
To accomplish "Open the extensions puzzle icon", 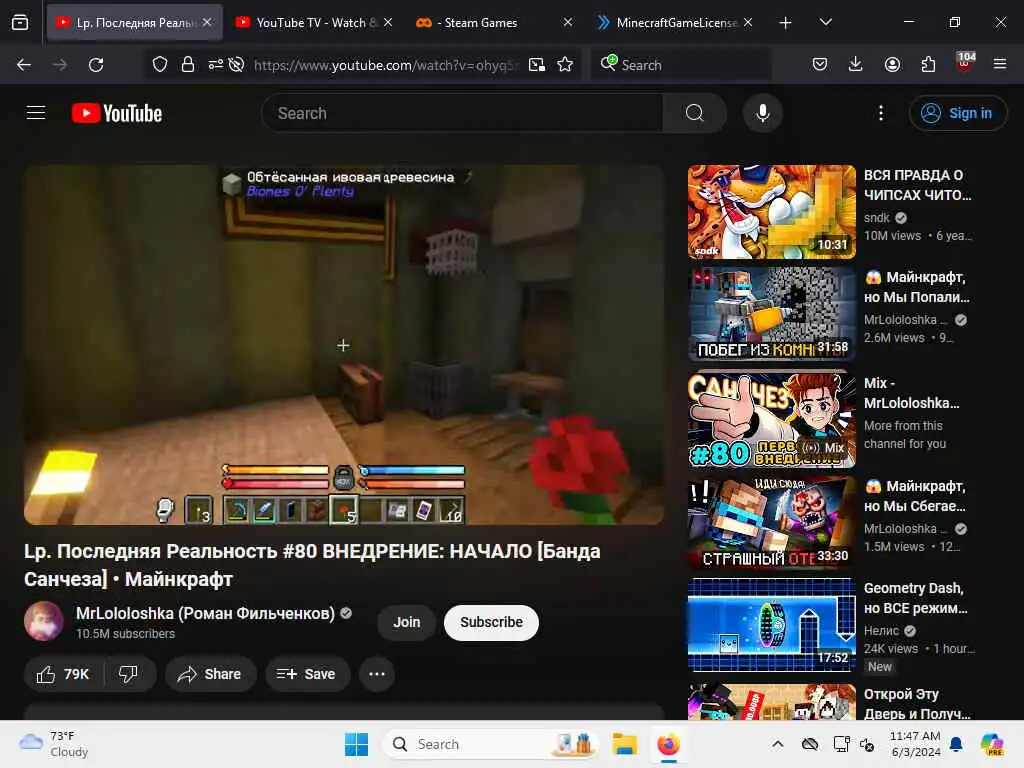I will coord(928,64).
